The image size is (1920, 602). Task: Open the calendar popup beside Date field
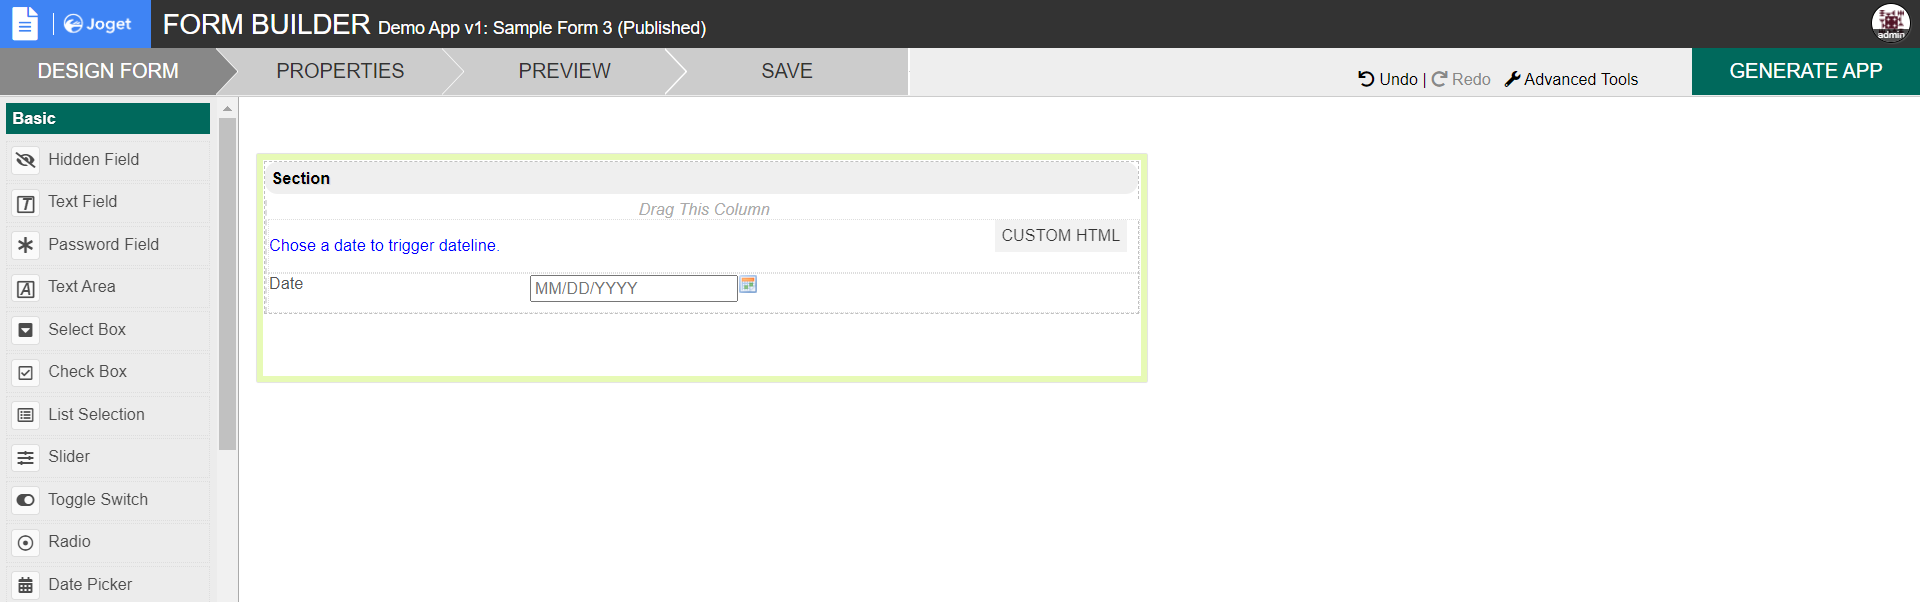point(748,285)
